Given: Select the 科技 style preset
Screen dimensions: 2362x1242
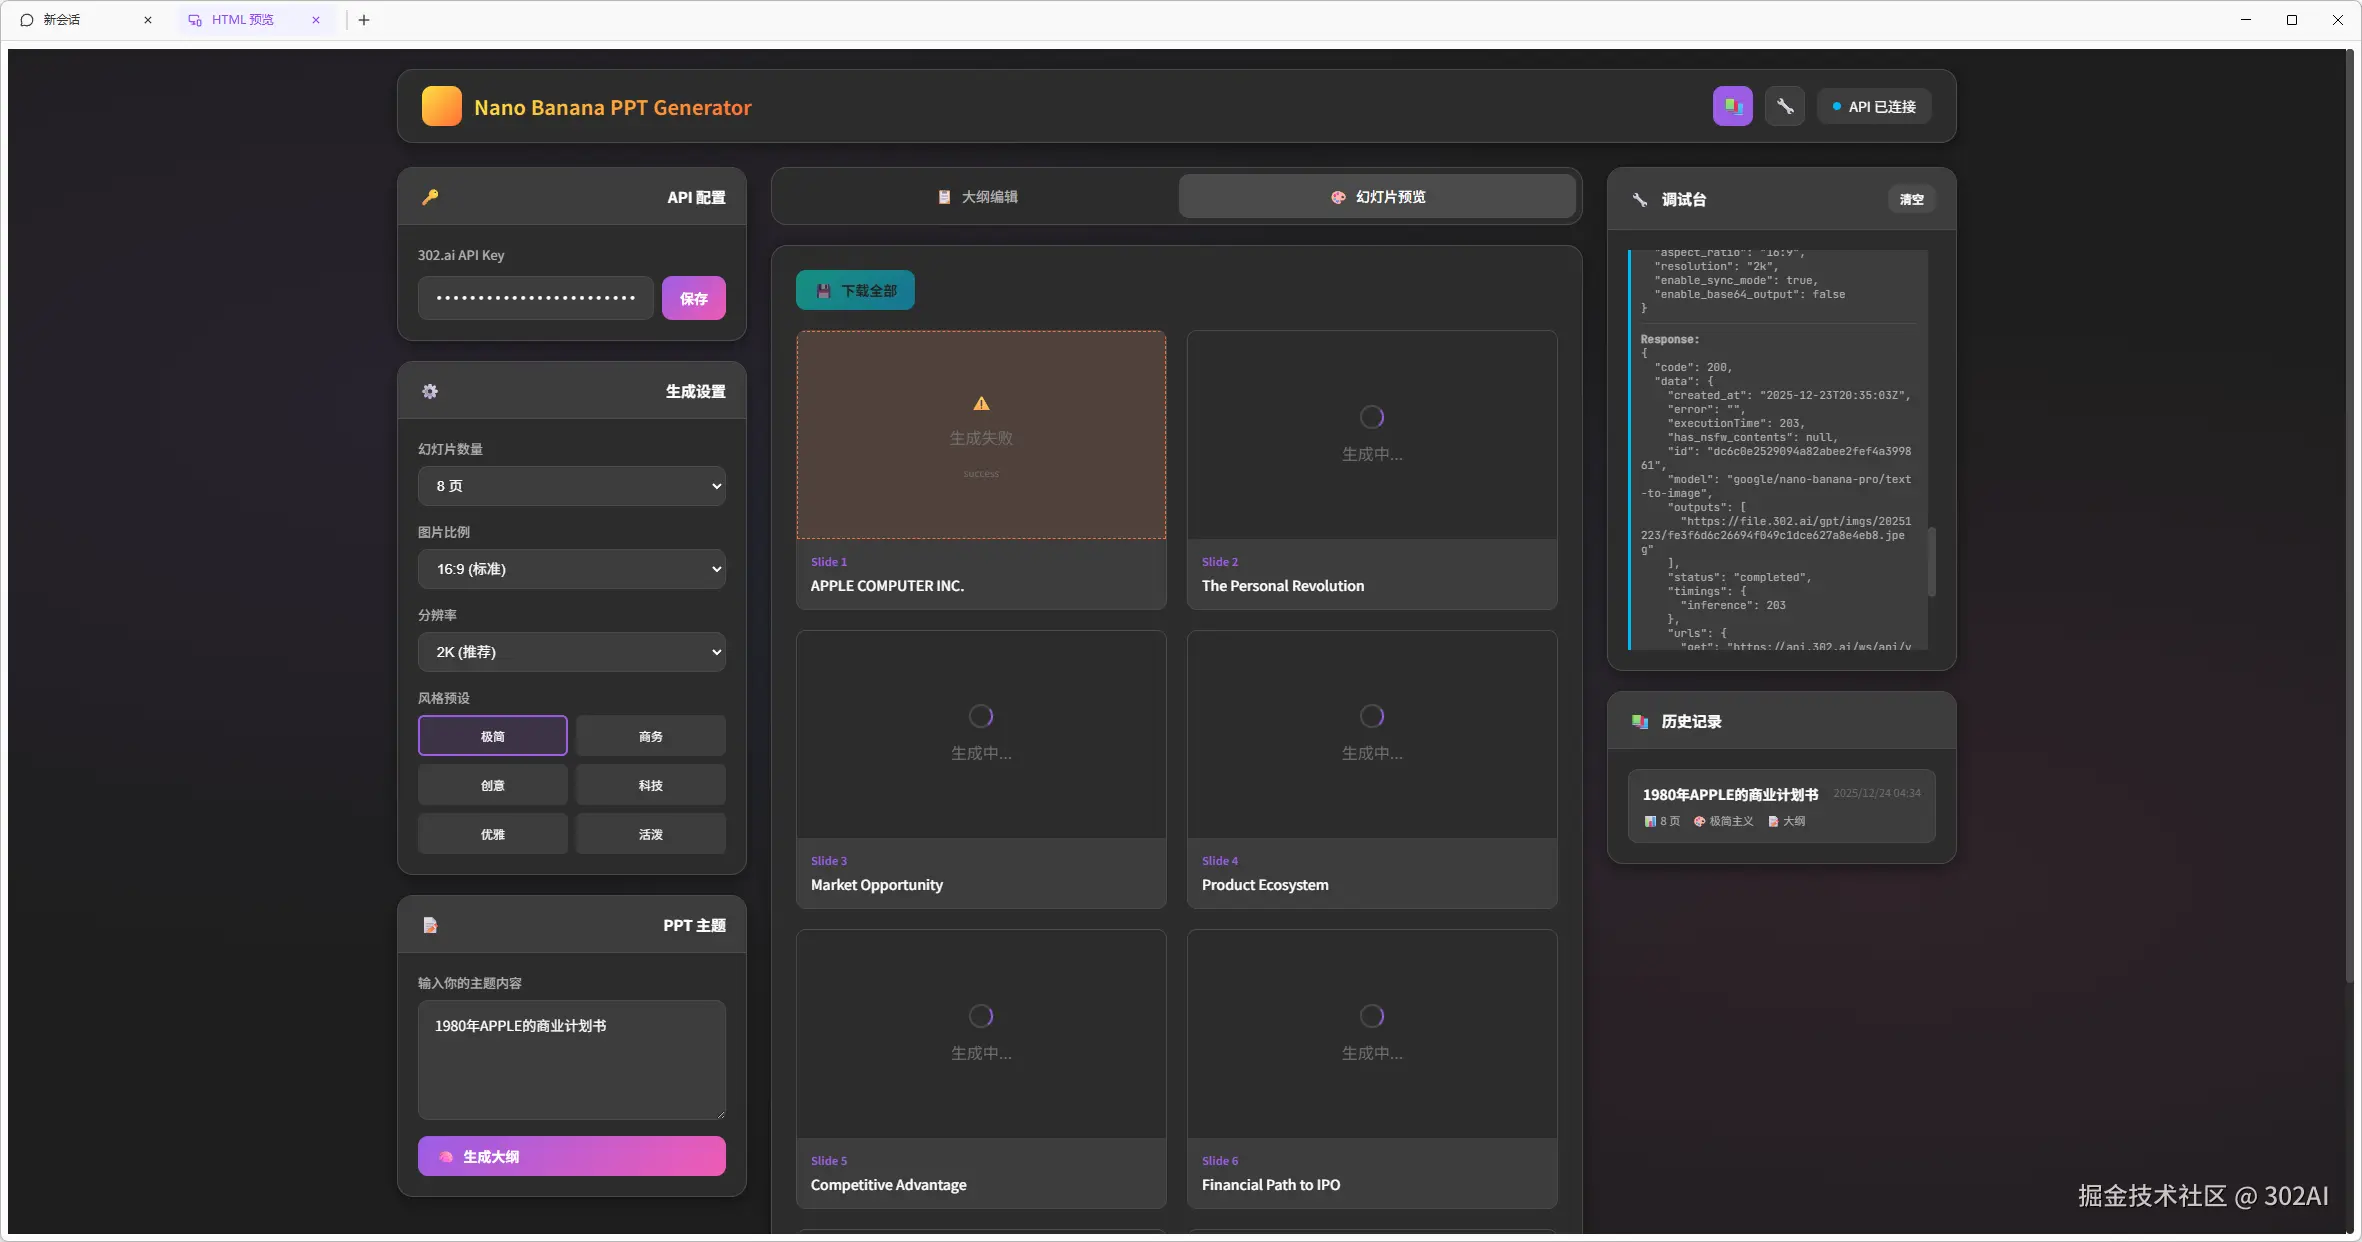Looking at the screenshot, I should [650, 785].
